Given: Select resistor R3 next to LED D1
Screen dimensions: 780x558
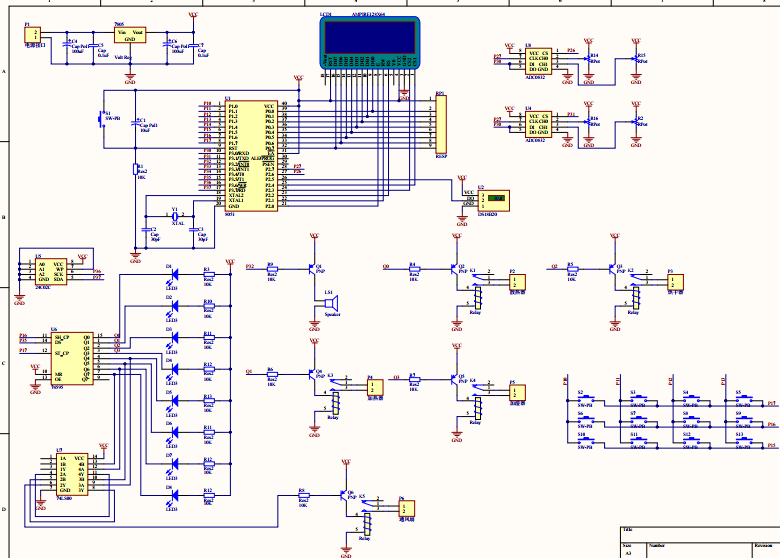Looking at the screenshot, I should [x=209, y=274].
